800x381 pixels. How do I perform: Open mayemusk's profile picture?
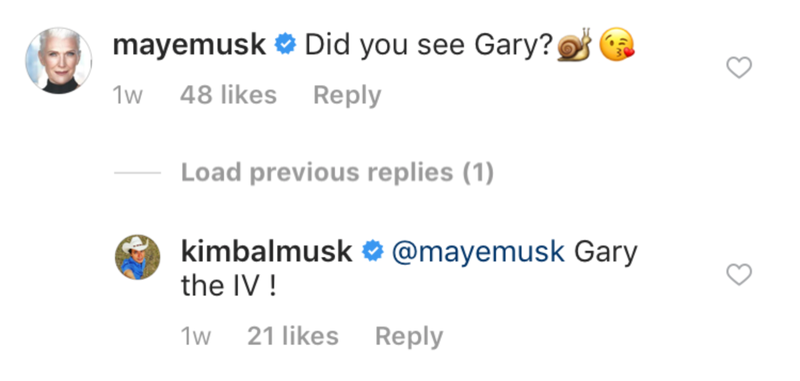tap(59, 60)
